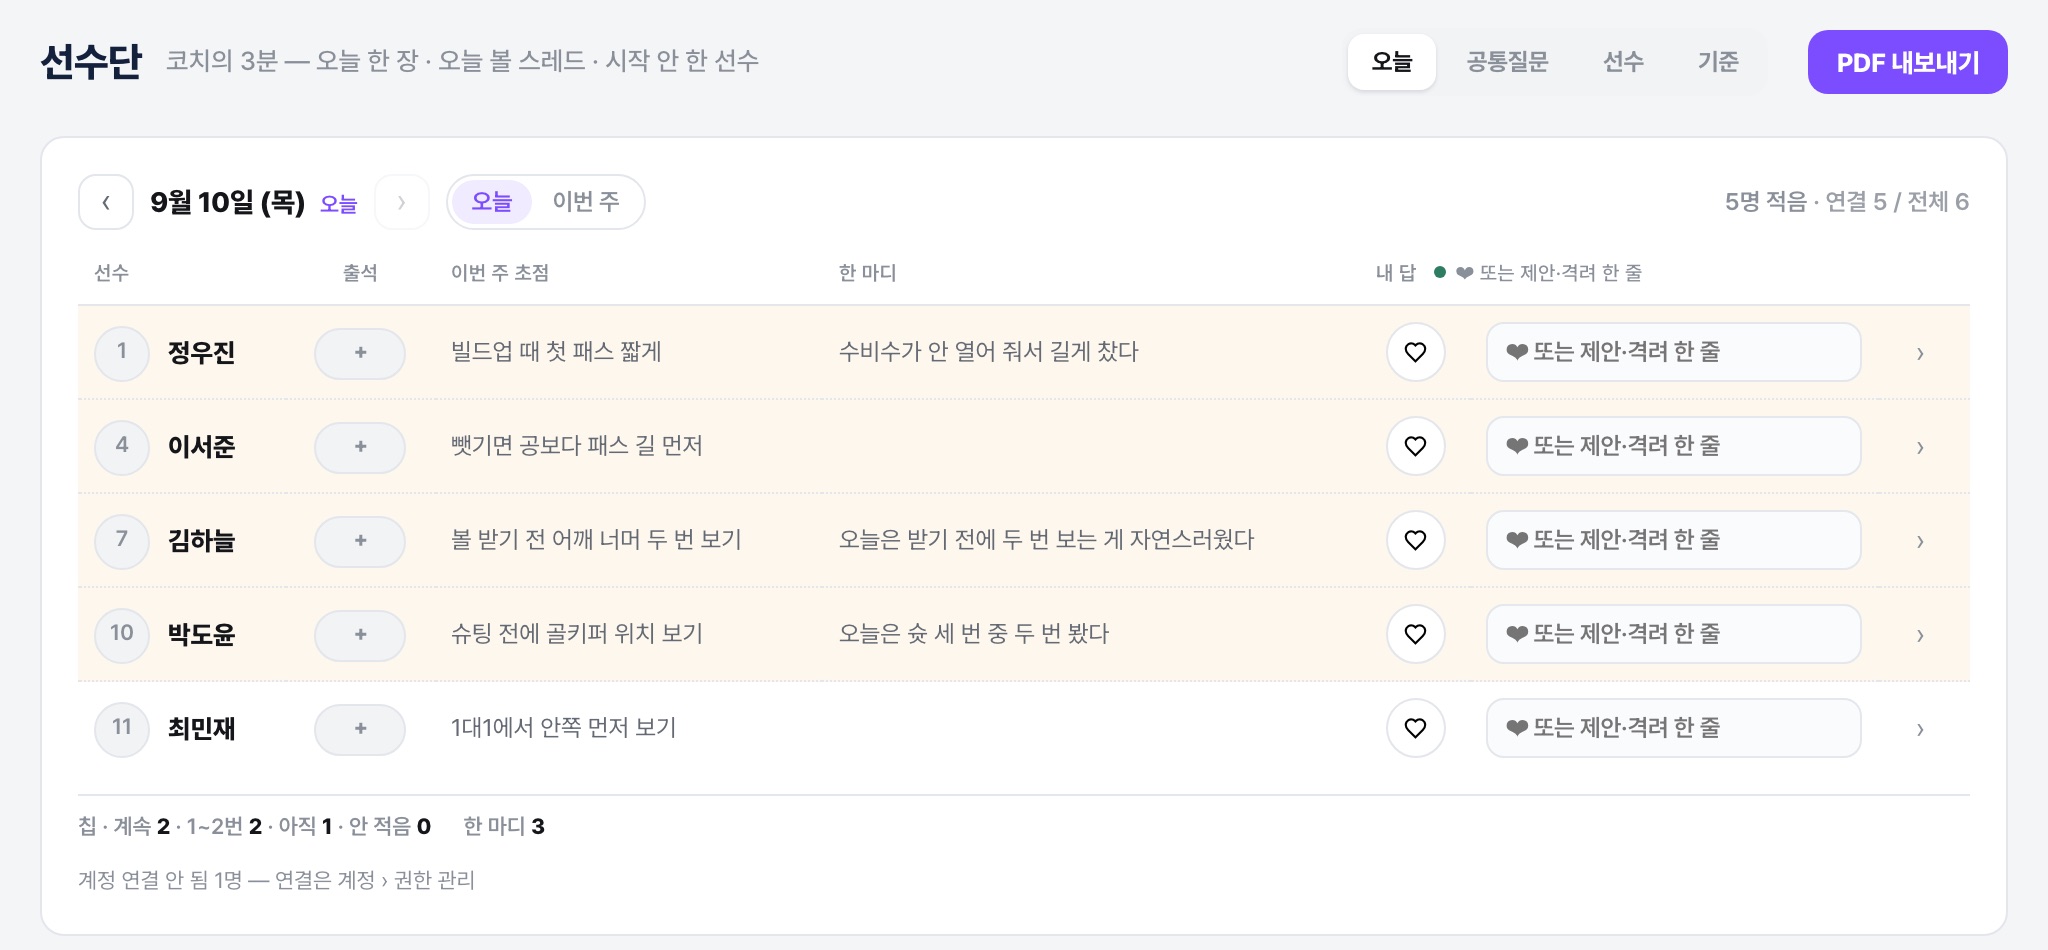Image resolution: width=2048 pixels, height=950 pixels.
Task: Expand 김하늘 row chevron
Action: 1920,541
